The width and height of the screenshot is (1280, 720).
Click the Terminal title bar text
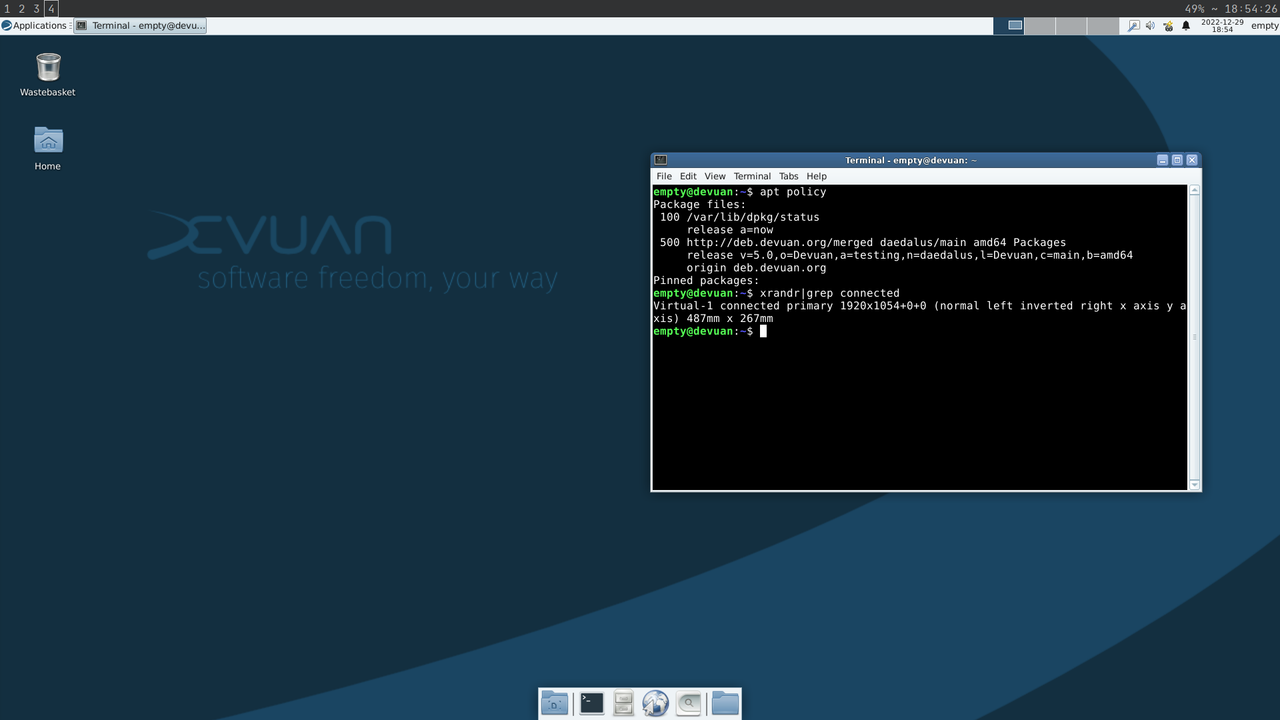click(911, 160)
